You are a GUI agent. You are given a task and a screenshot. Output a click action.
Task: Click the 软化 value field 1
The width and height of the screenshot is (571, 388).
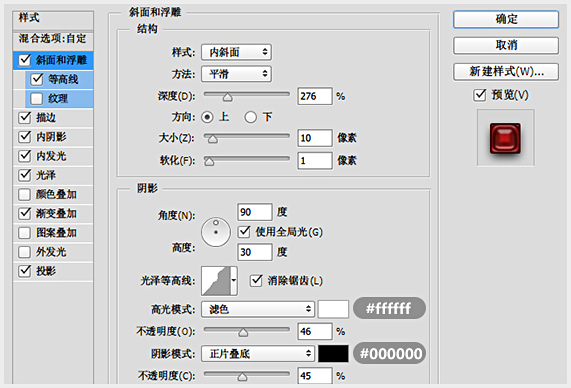click(315, 161)
